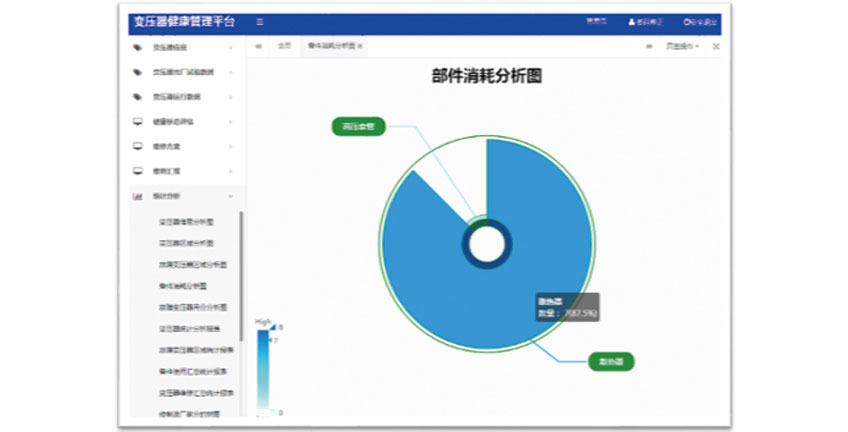Click the tag icon of the first sidebar item

click(x=137, y=47)
